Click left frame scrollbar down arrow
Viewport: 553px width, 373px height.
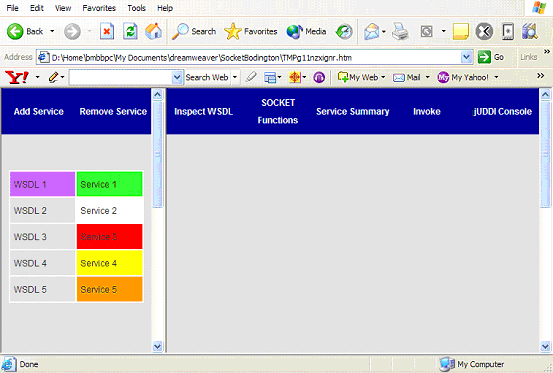click(157, 347)
